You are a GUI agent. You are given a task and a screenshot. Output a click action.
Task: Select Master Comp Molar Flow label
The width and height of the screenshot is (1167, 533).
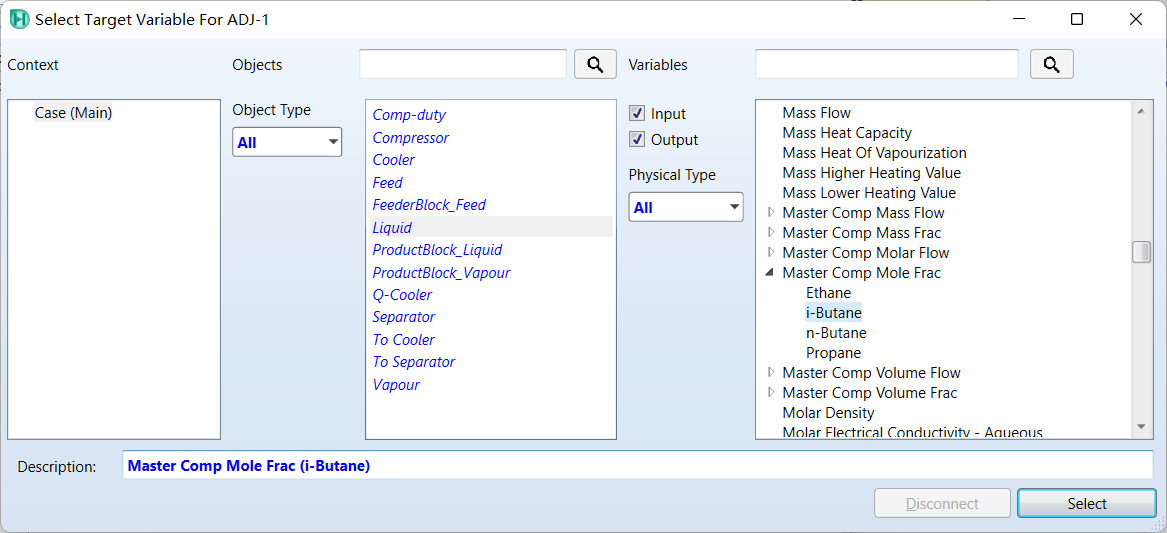(866, 252)
